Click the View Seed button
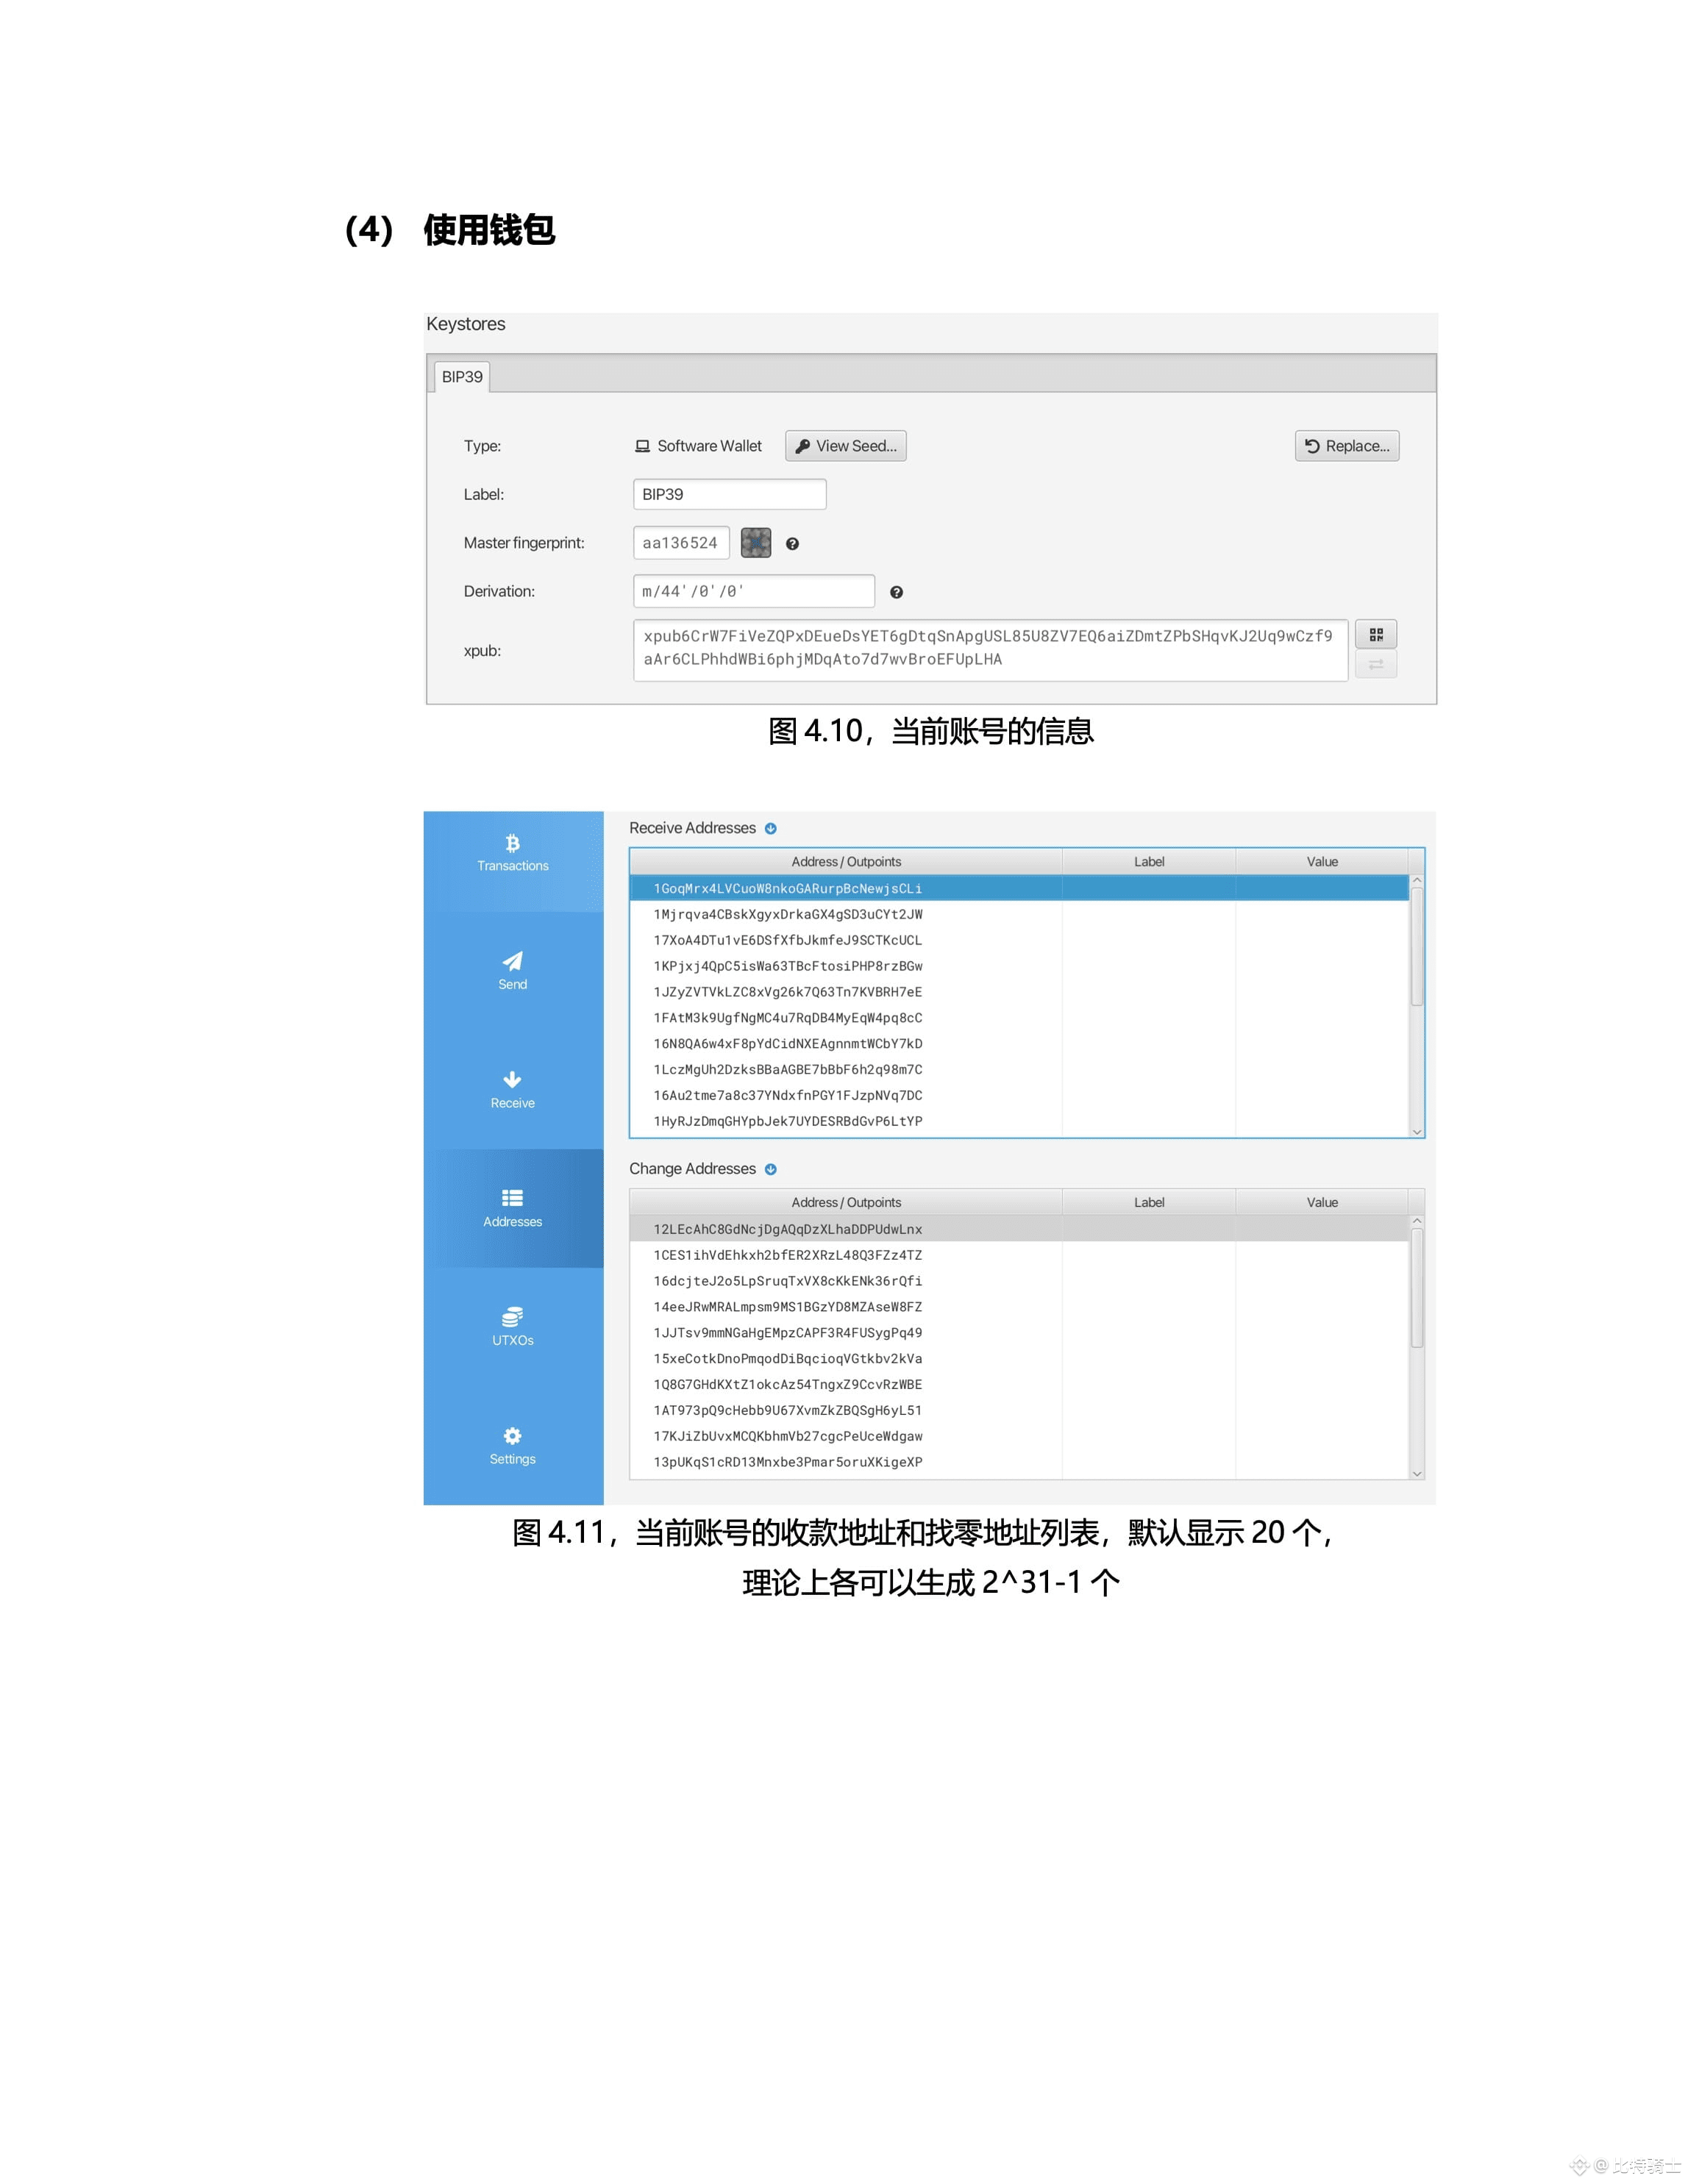The image size is (1688, 2184). [845, 446]
